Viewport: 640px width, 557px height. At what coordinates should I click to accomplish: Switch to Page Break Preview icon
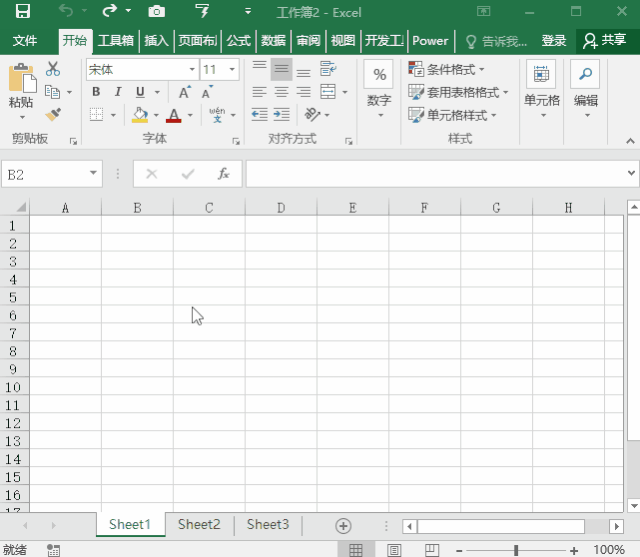pyautogui.click(x=432, y=550)
